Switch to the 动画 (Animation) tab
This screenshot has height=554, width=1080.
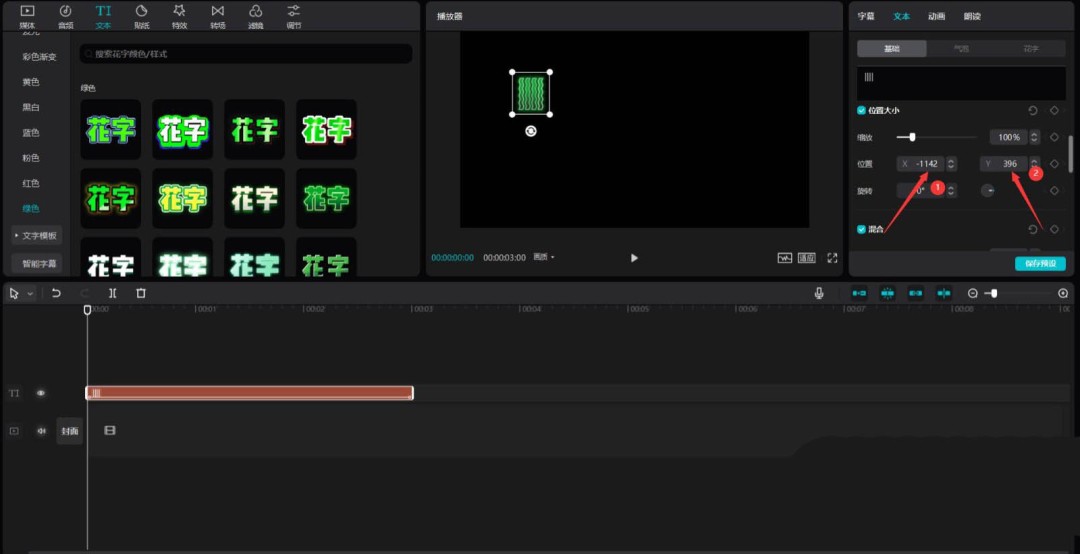[936, 16]
